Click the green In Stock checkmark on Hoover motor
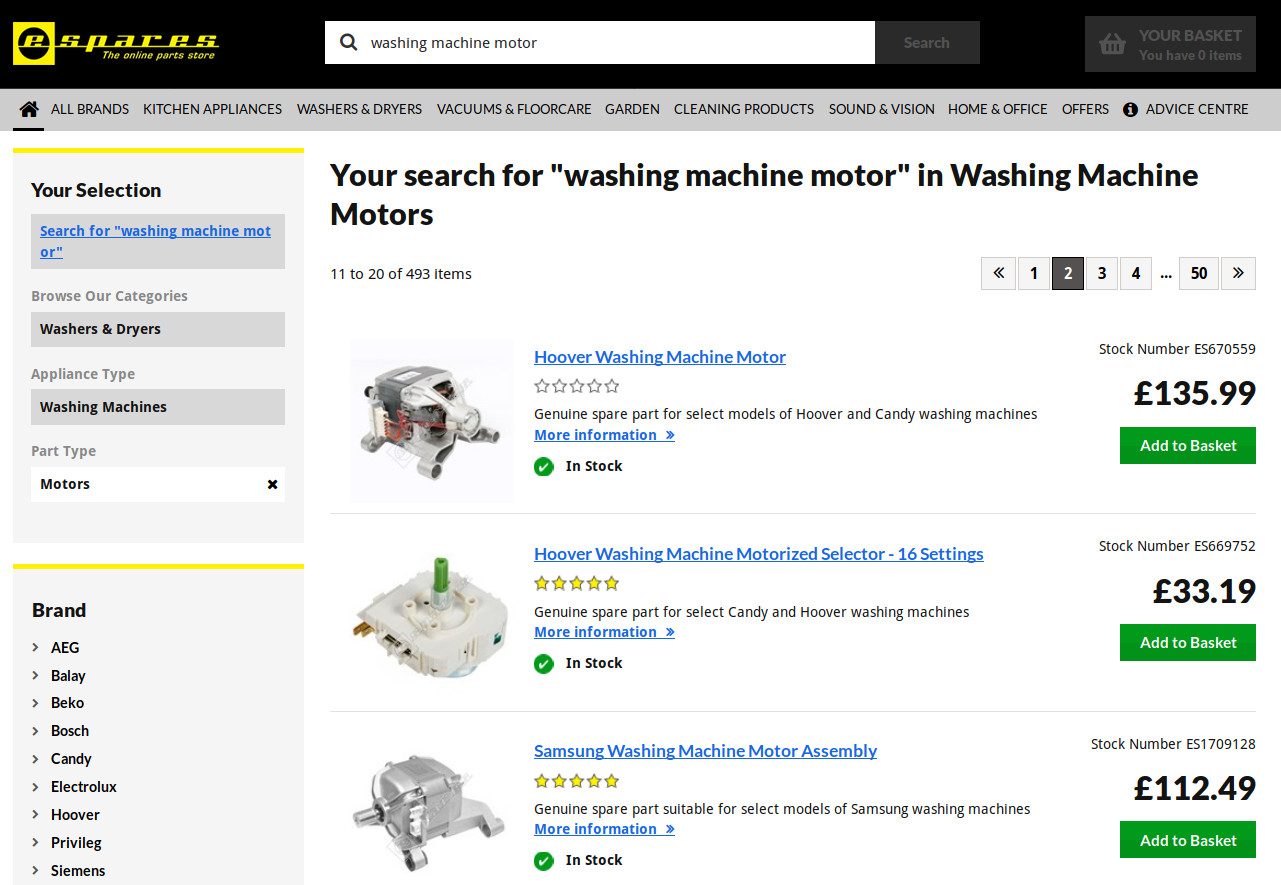1281x885 pixels. pos(543,466)
